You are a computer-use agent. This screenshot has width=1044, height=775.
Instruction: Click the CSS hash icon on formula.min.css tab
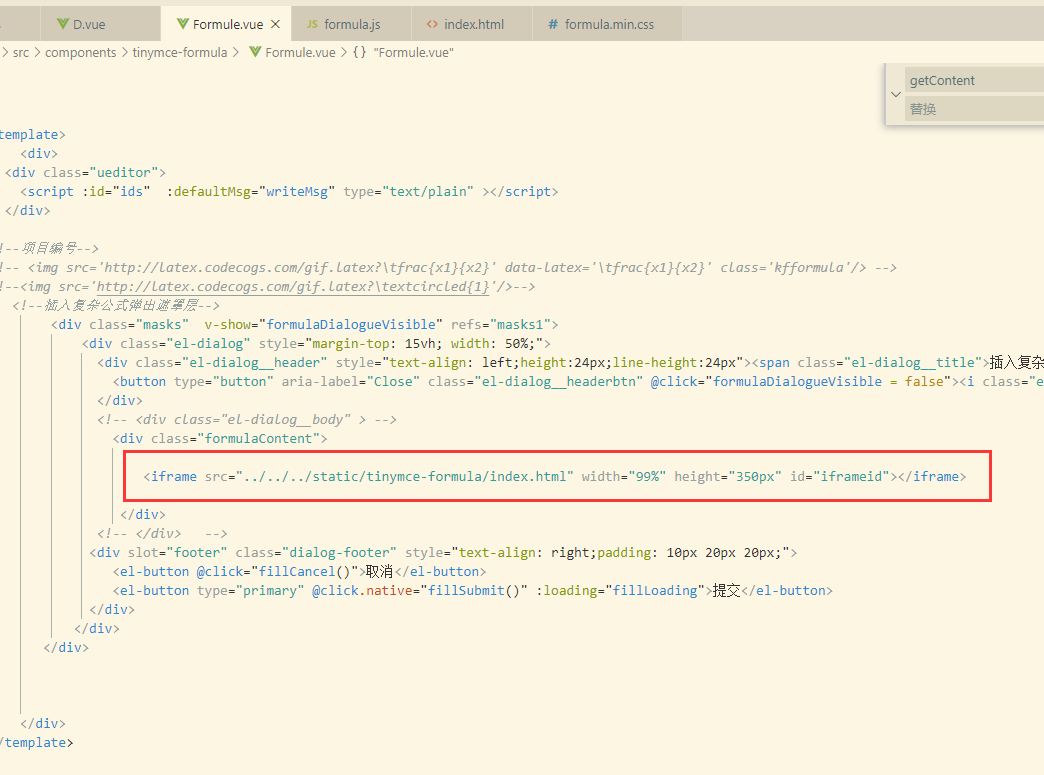pos(554,22)
